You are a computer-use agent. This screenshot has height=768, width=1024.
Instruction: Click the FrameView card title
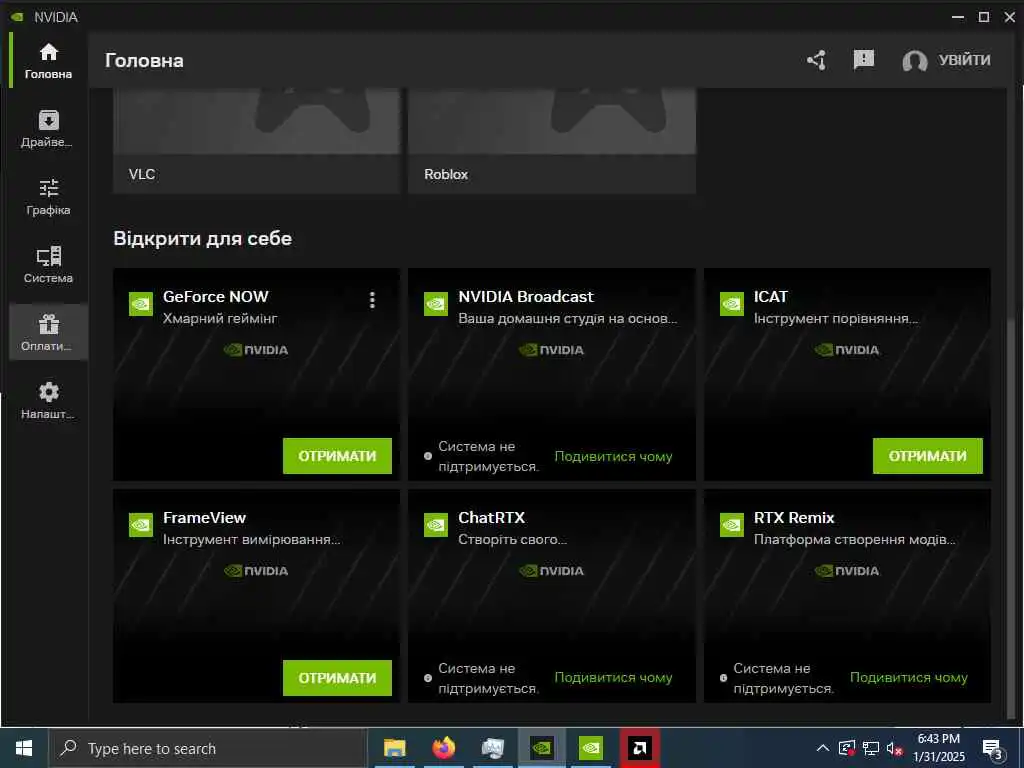coord(204,518)
